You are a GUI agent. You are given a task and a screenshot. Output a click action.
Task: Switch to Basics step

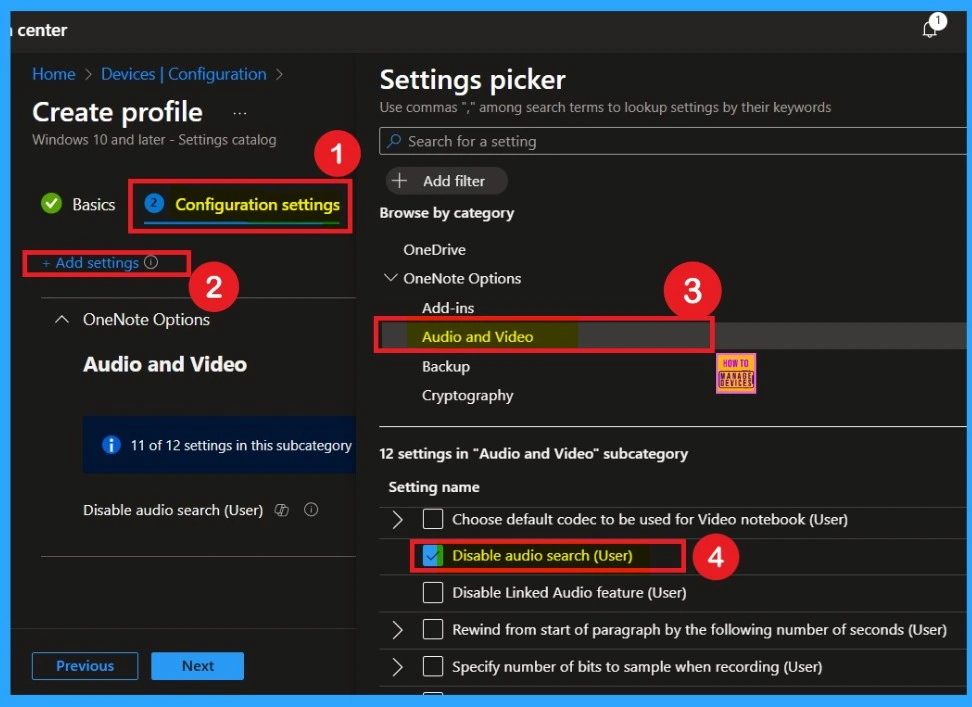(78, 204)
